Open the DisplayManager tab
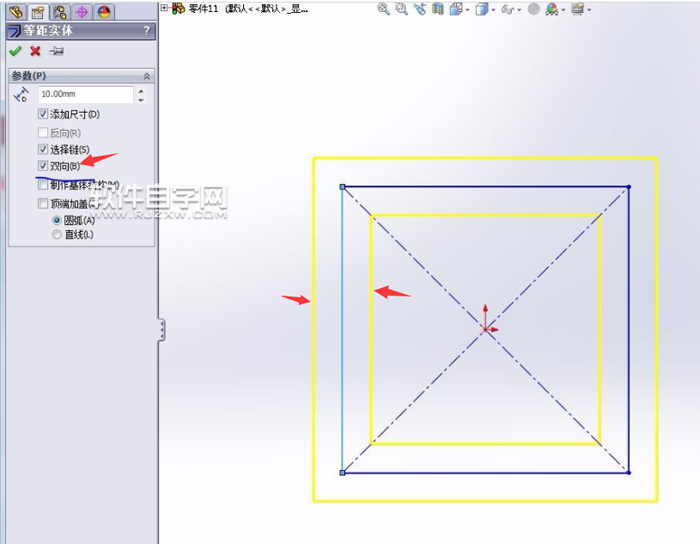Viewport: 700px width, 544px height. (104, 11)
